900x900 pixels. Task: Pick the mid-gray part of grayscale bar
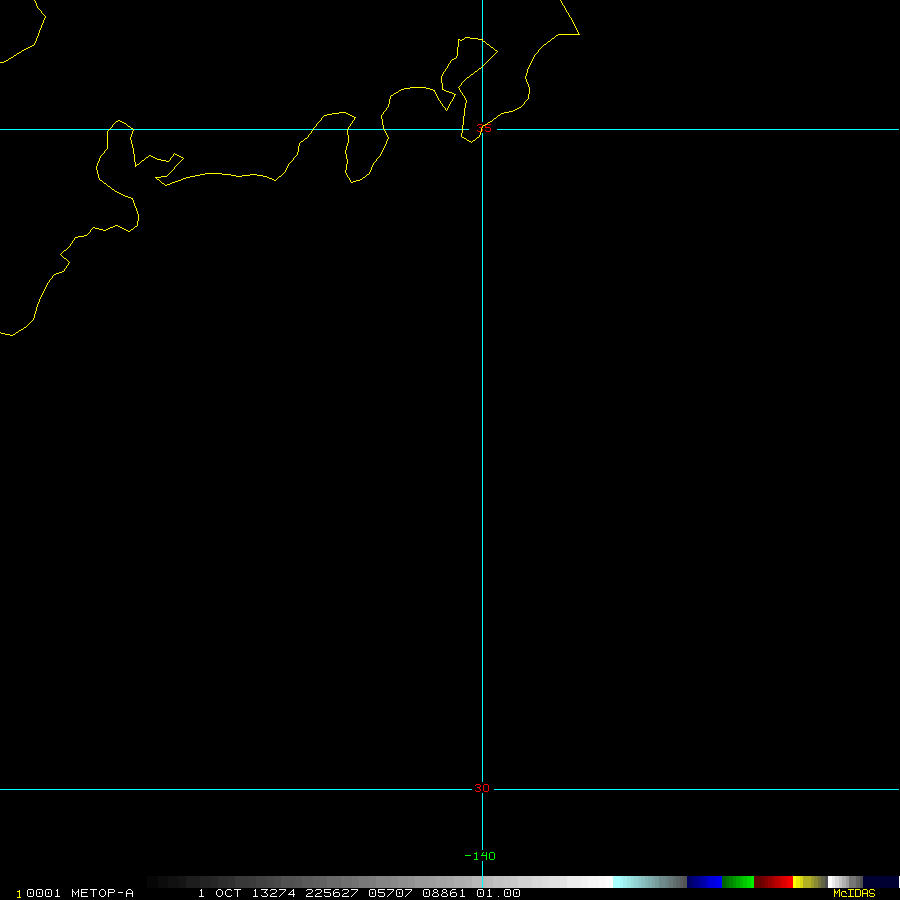click(379, 882)
